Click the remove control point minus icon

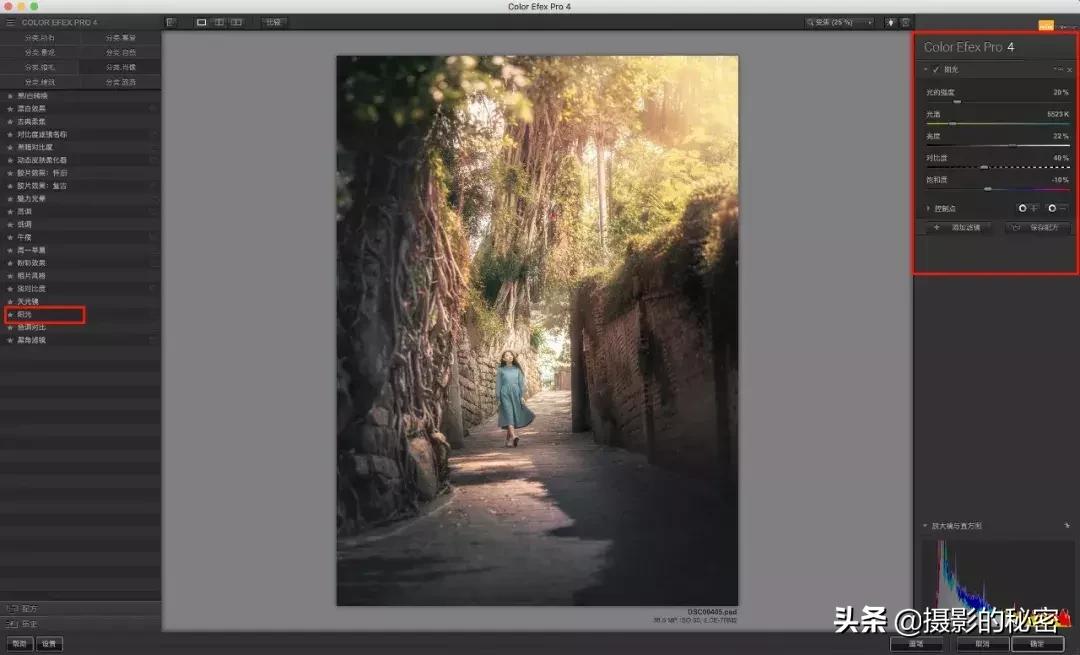point(1056,208)
